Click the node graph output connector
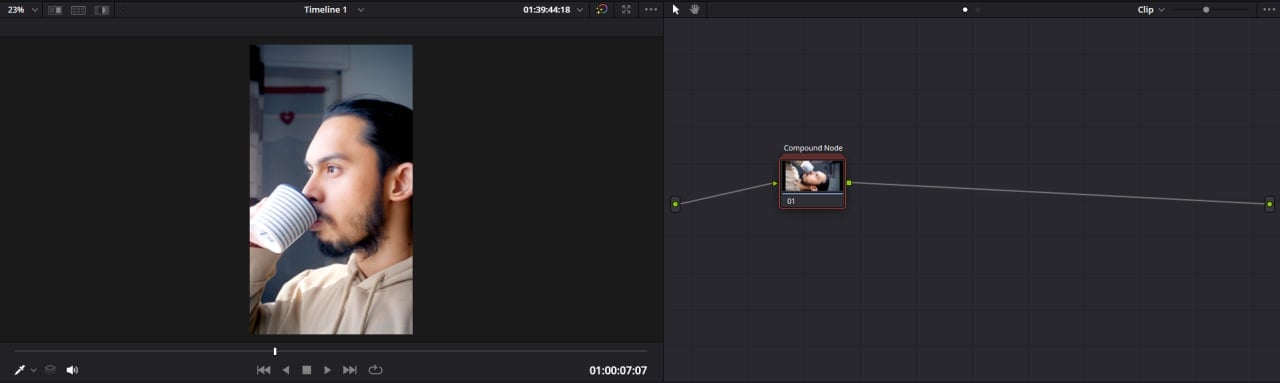 (1270, 204)
